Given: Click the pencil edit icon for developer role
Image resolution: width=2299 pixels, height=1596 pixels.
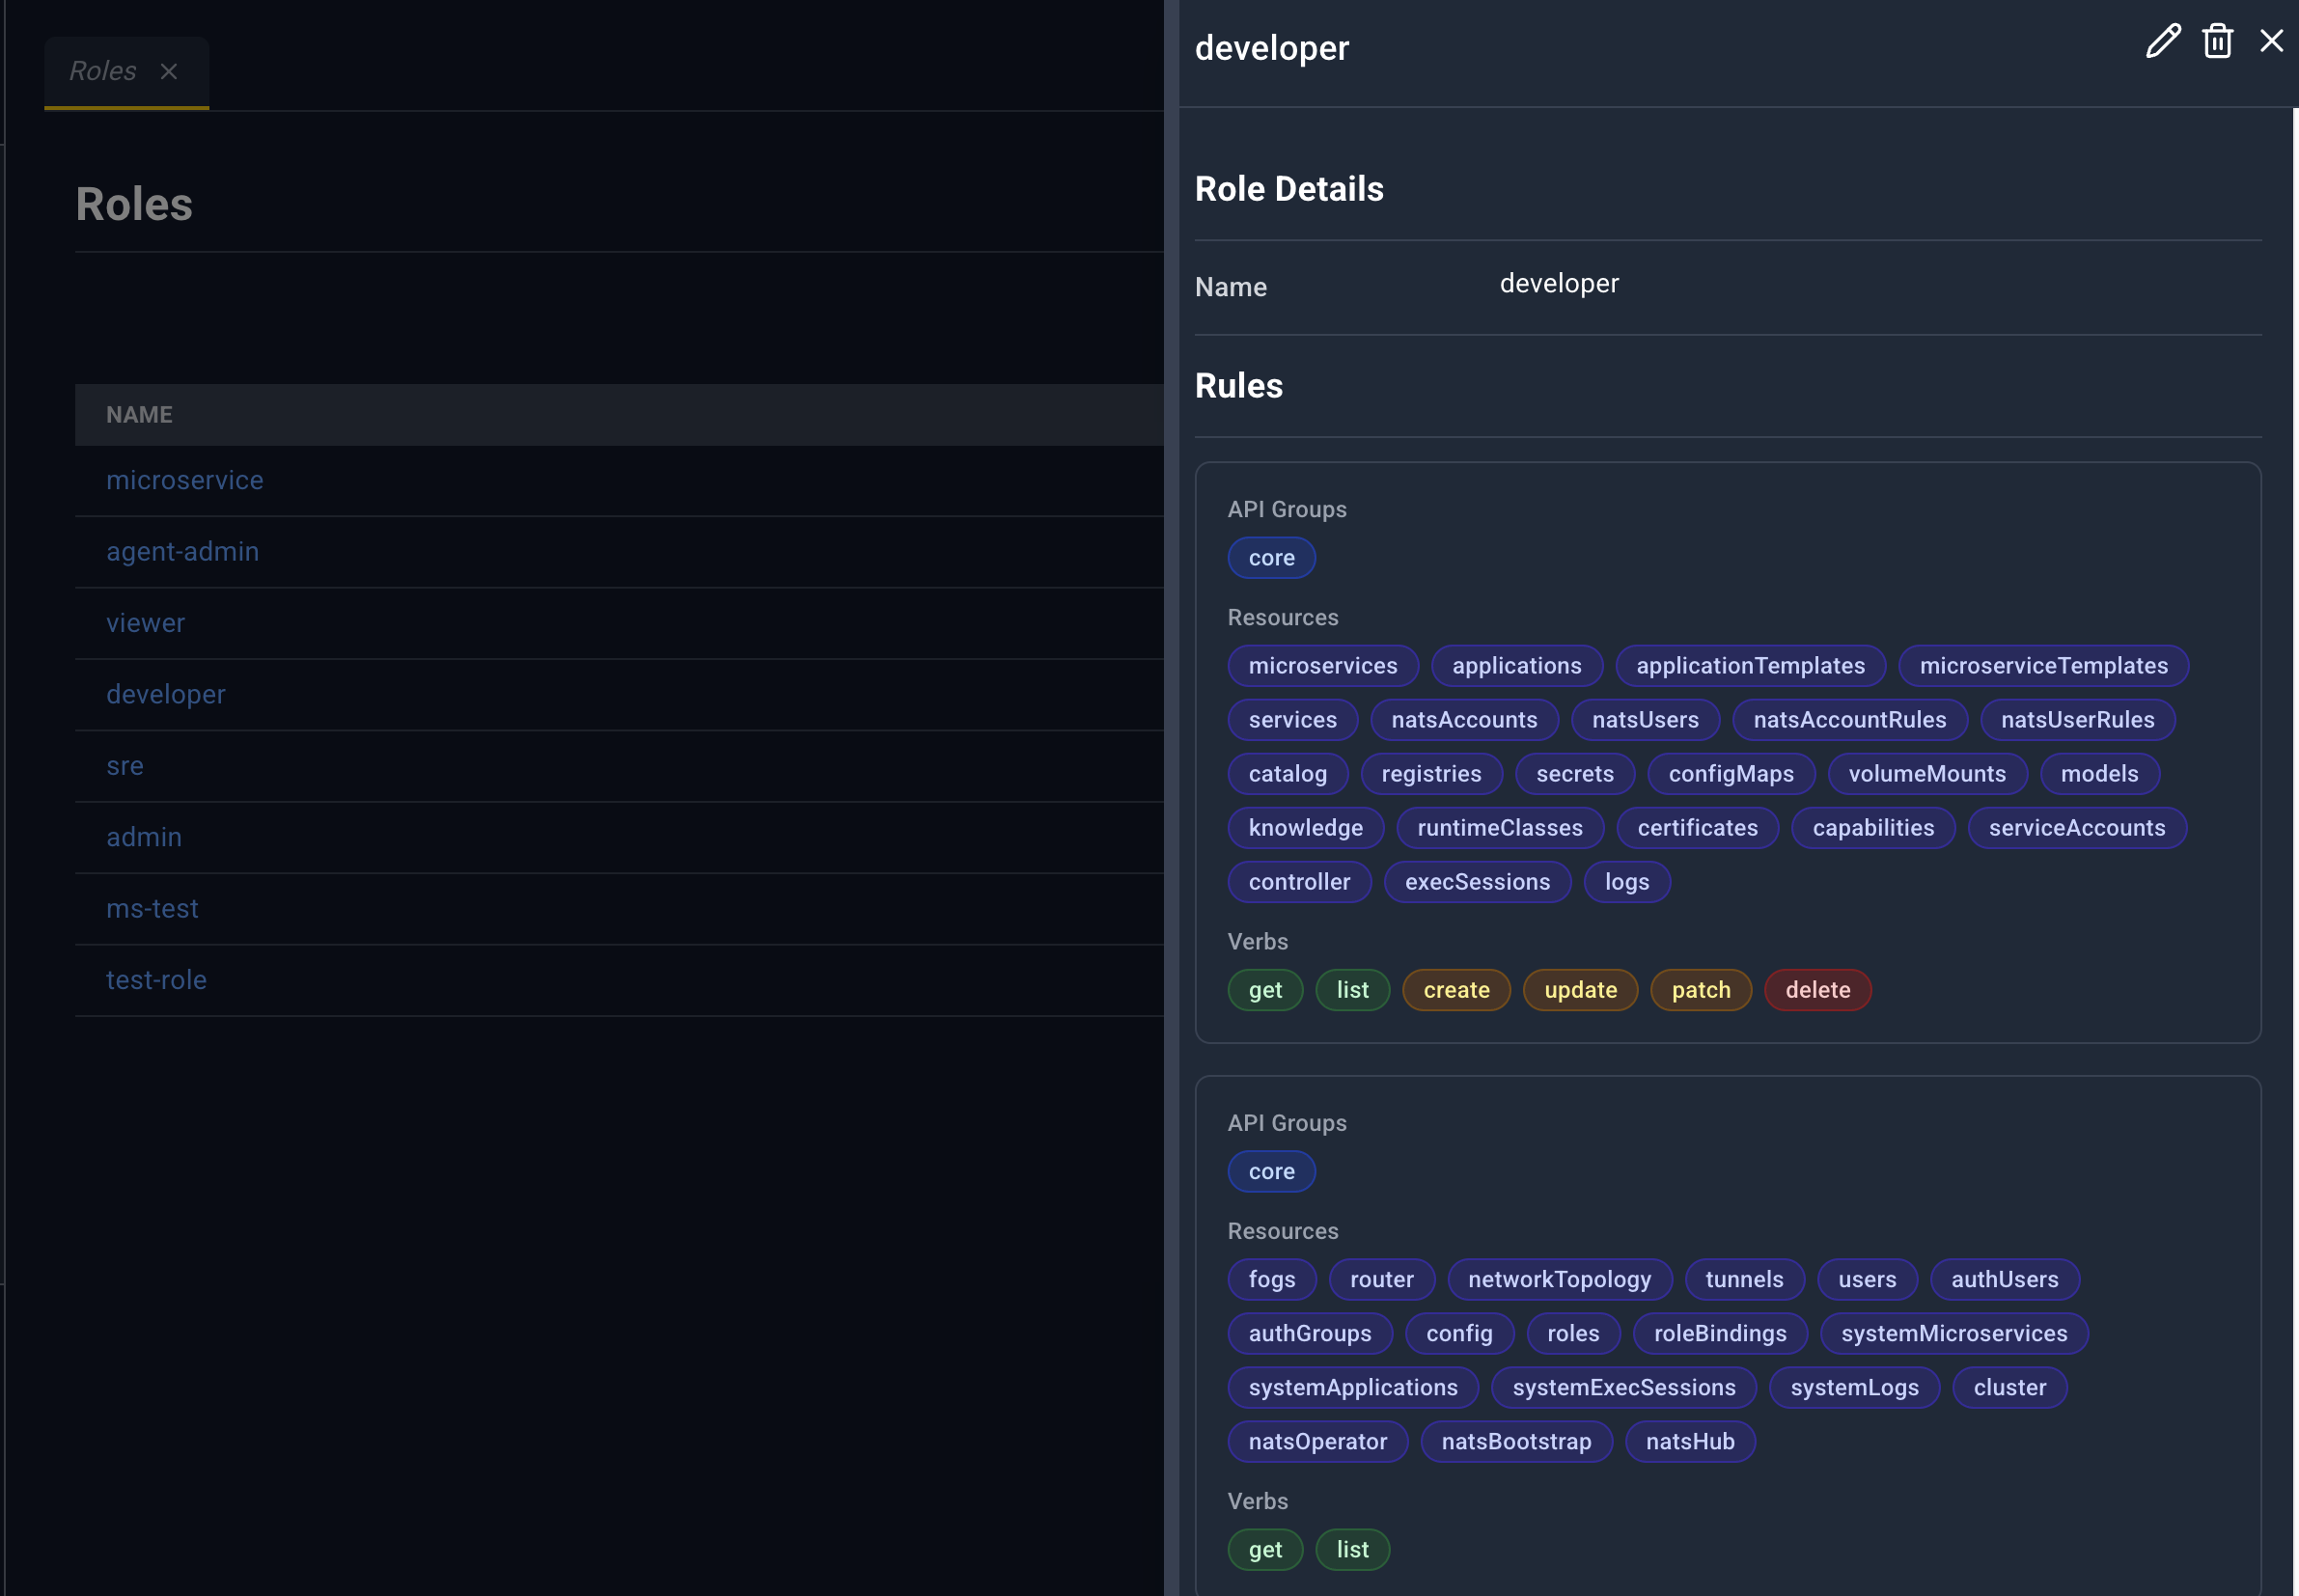Looking at the screenshot, I should [2163, 41].
